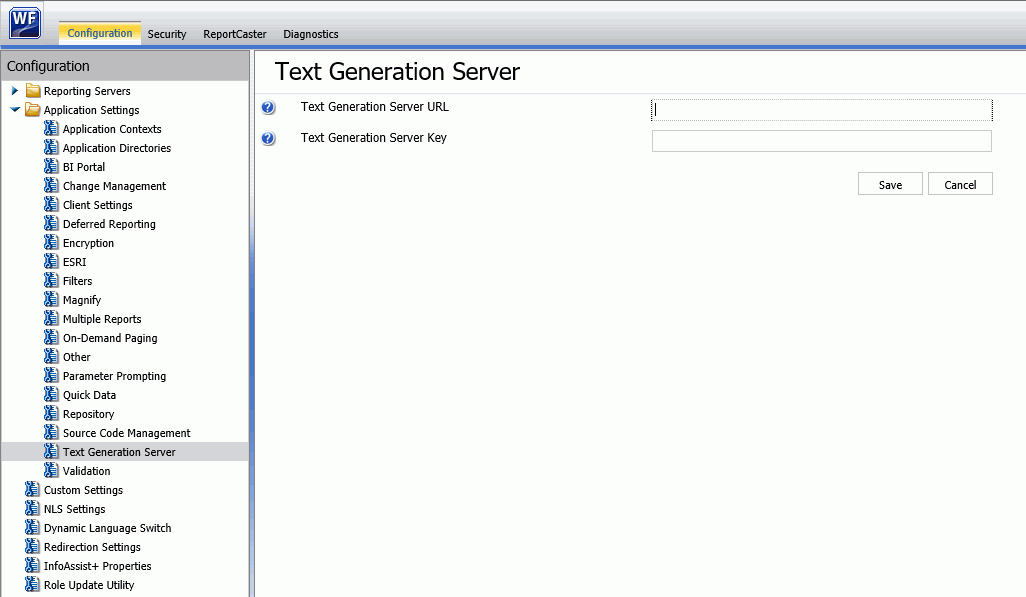Open the Diagnostics tab

(311, 34)
